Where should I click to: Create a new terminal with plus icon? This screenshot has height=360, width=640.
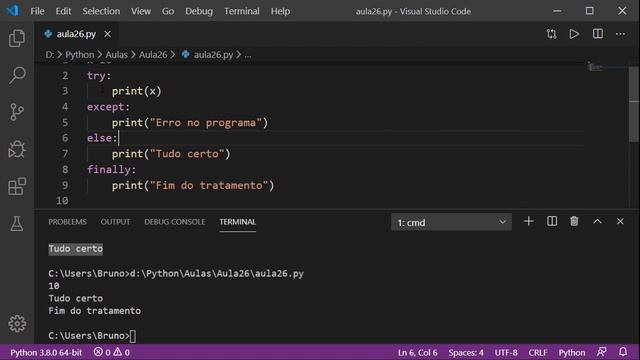point(529,221)
